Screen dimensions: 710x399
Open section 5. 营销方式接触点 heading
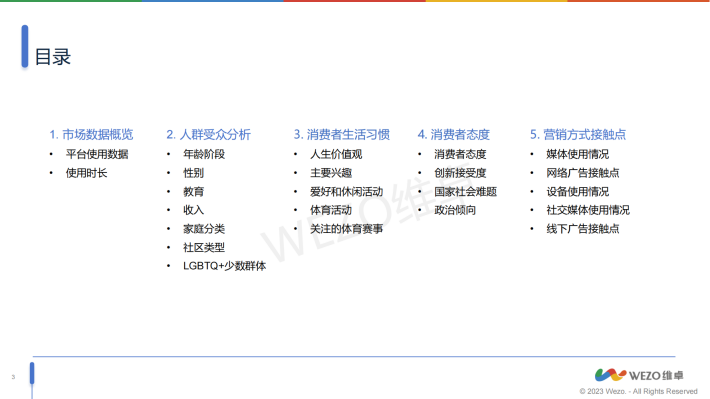[x=578, y=135]
